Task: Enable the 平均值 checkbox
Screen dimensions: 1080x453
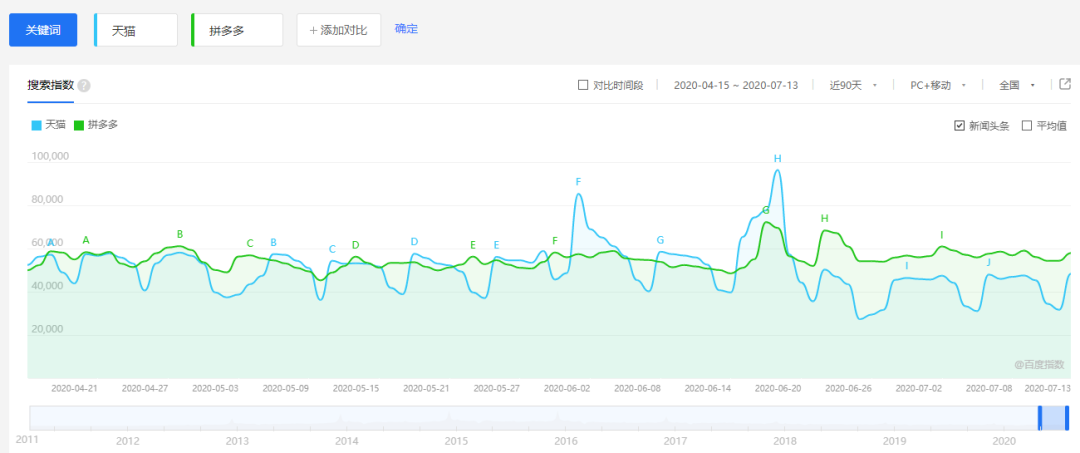Action: coord(1026,125)
